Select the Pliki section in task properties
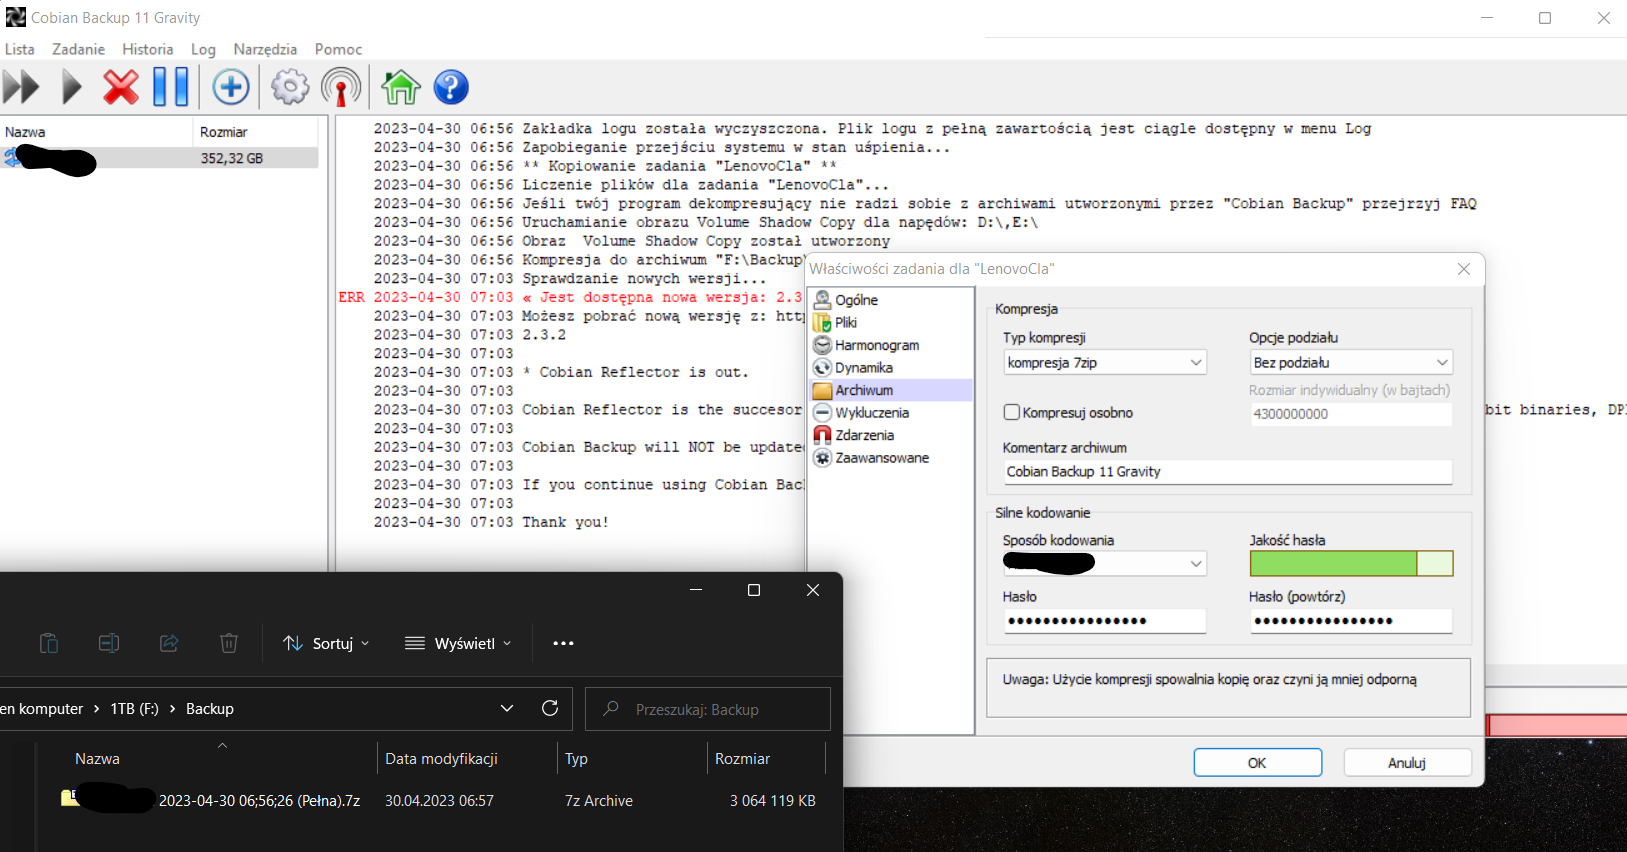This screenshot has height=852, width=1627. [846, 322]
